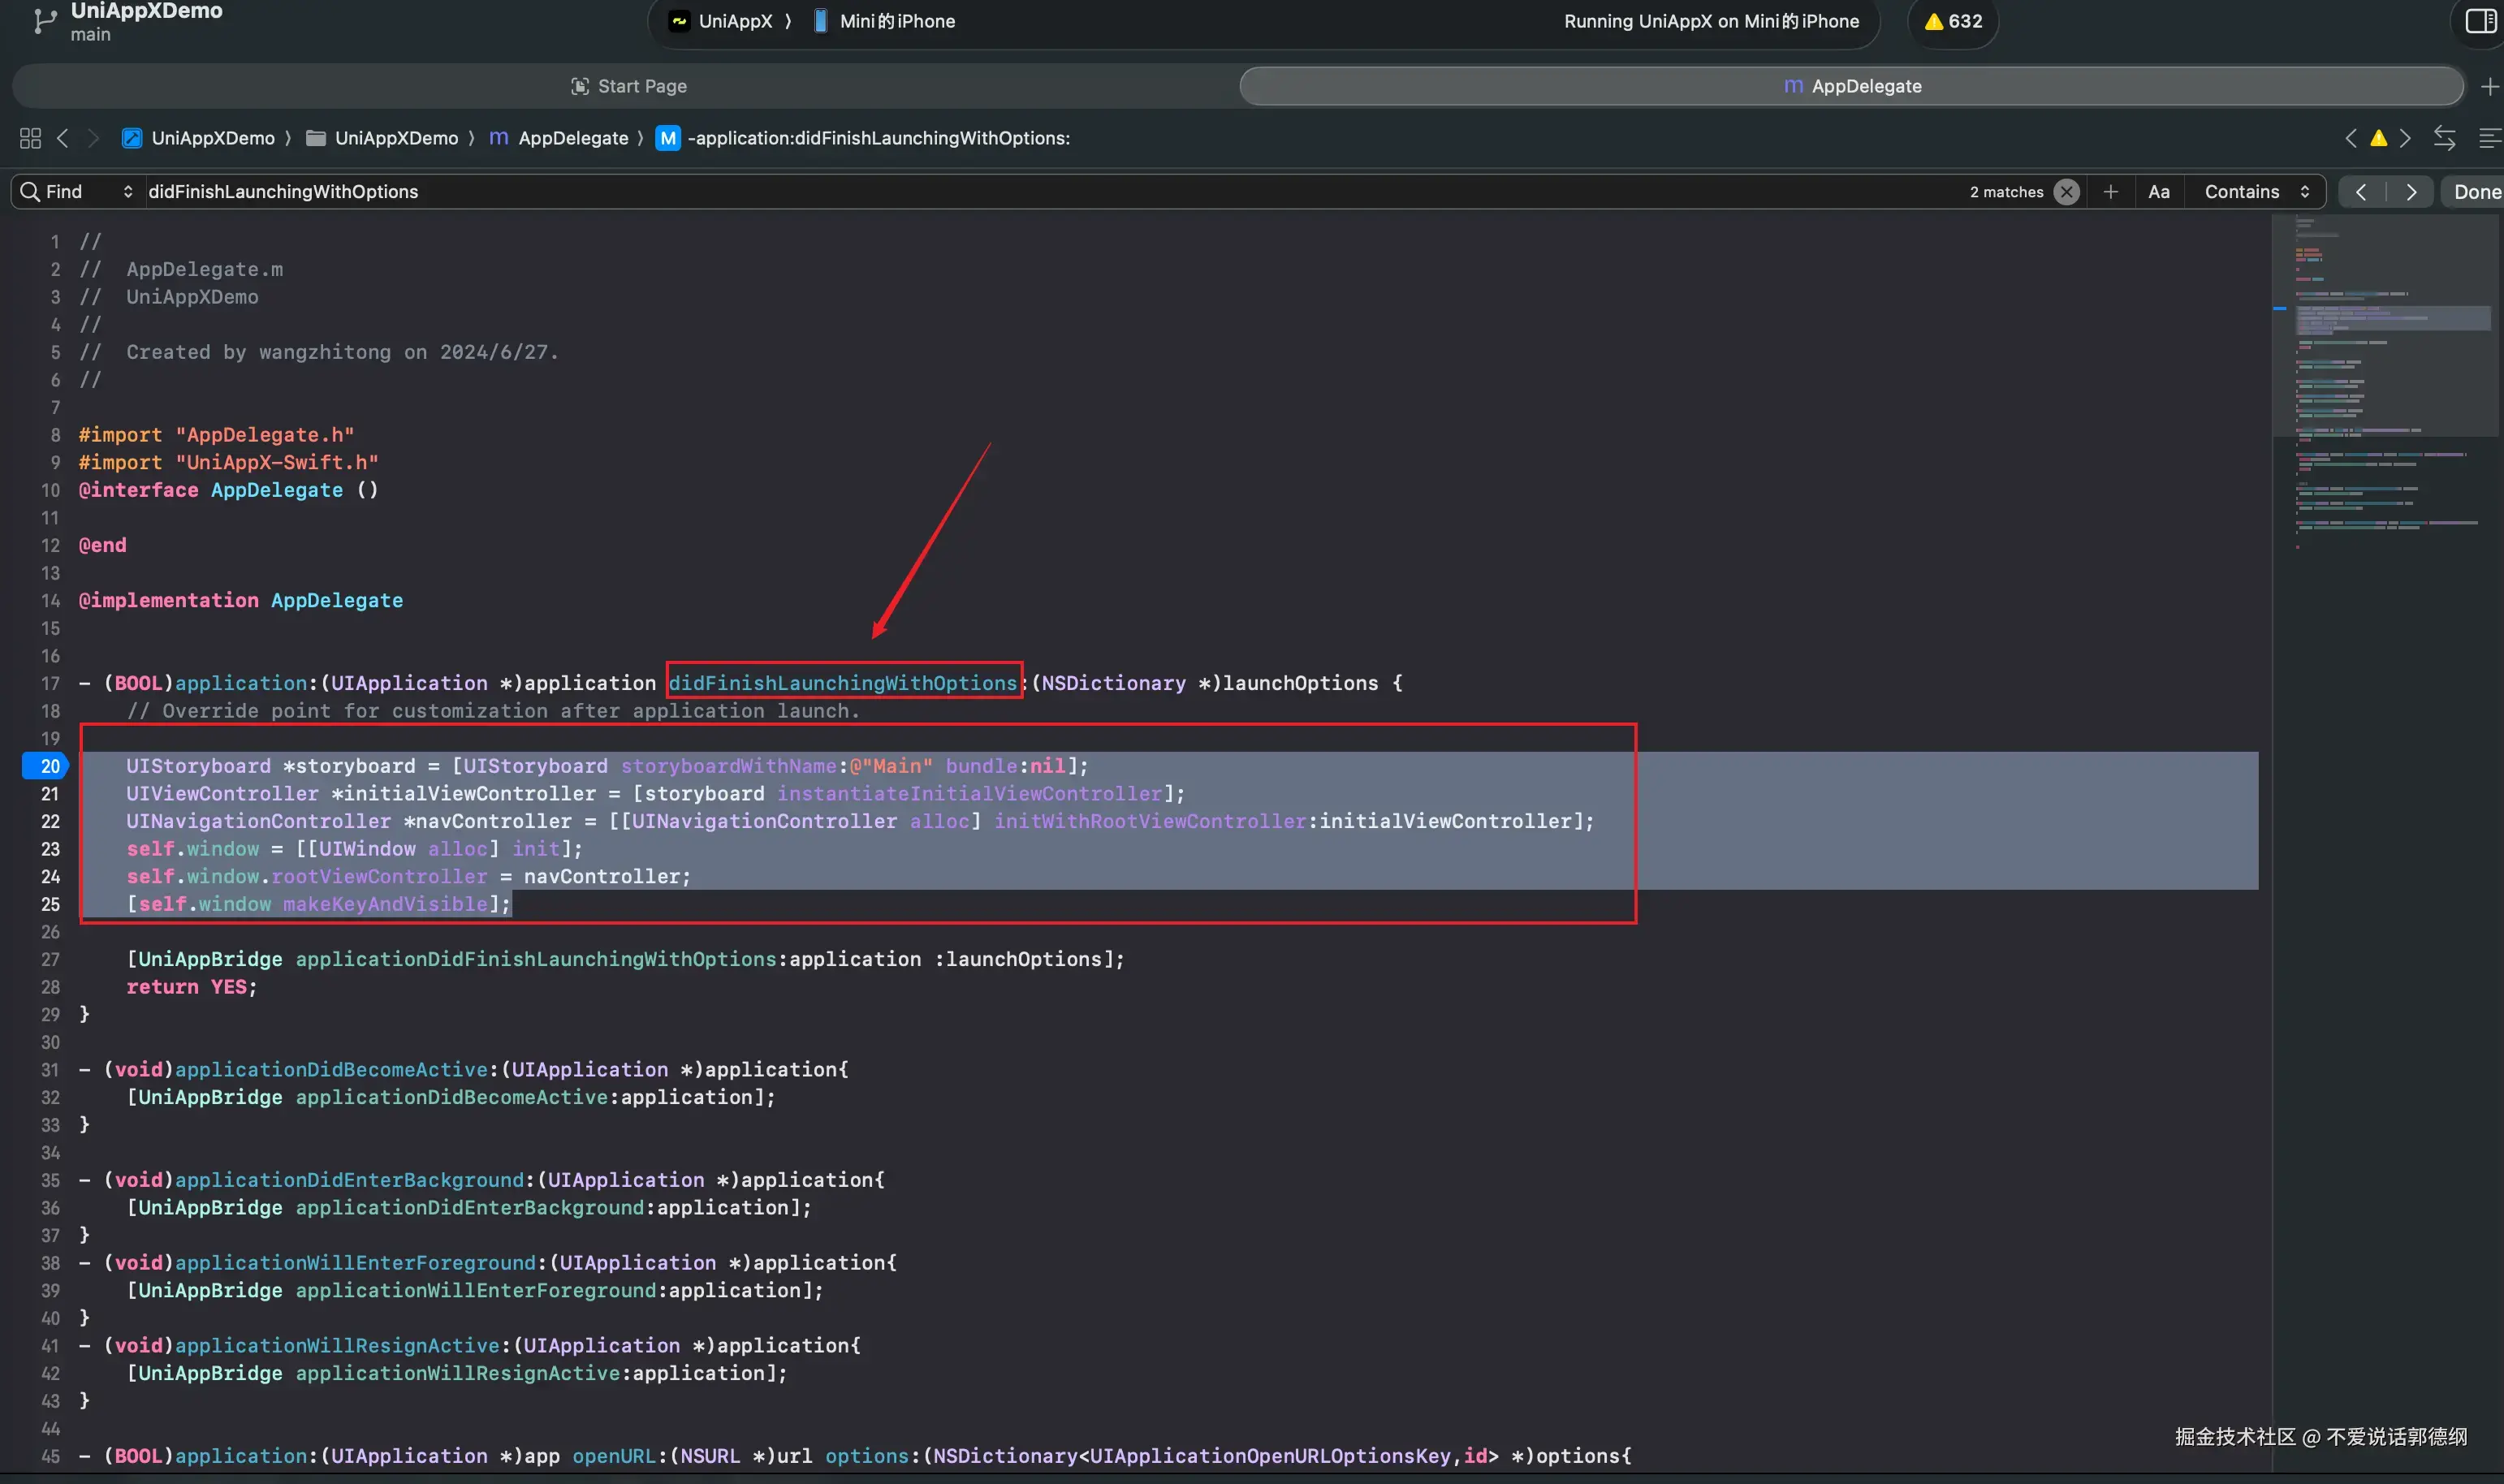Expand the UniAppX scheme selector
2504x1484 pixels.
734,21
